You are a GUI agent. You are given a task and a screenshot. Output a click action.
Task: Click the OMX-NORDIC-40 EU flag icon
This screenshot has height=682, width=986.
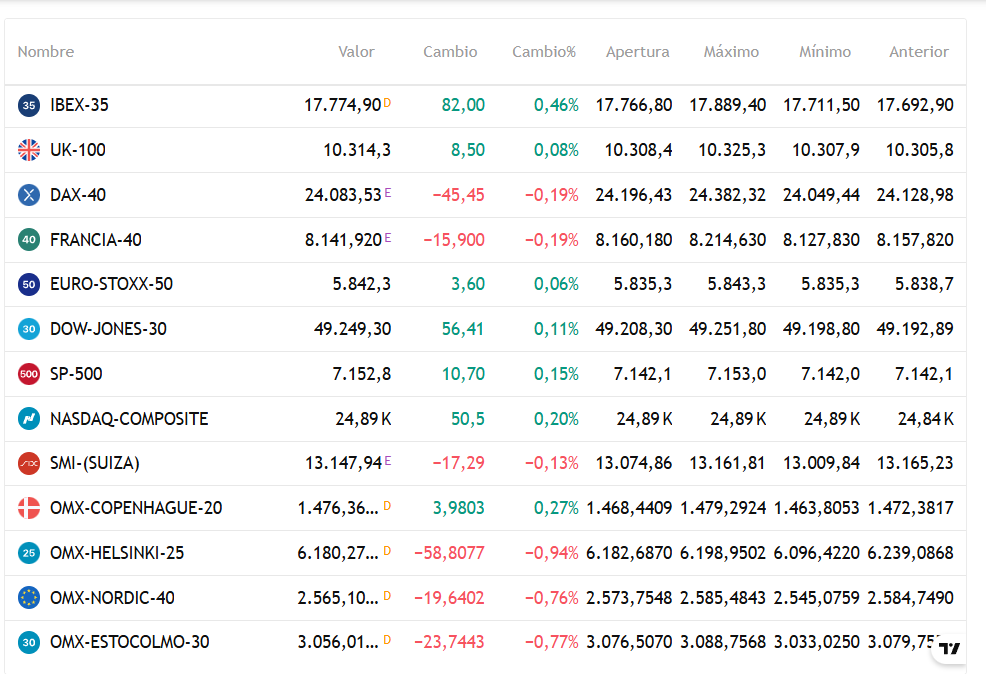tap(29, 598)
